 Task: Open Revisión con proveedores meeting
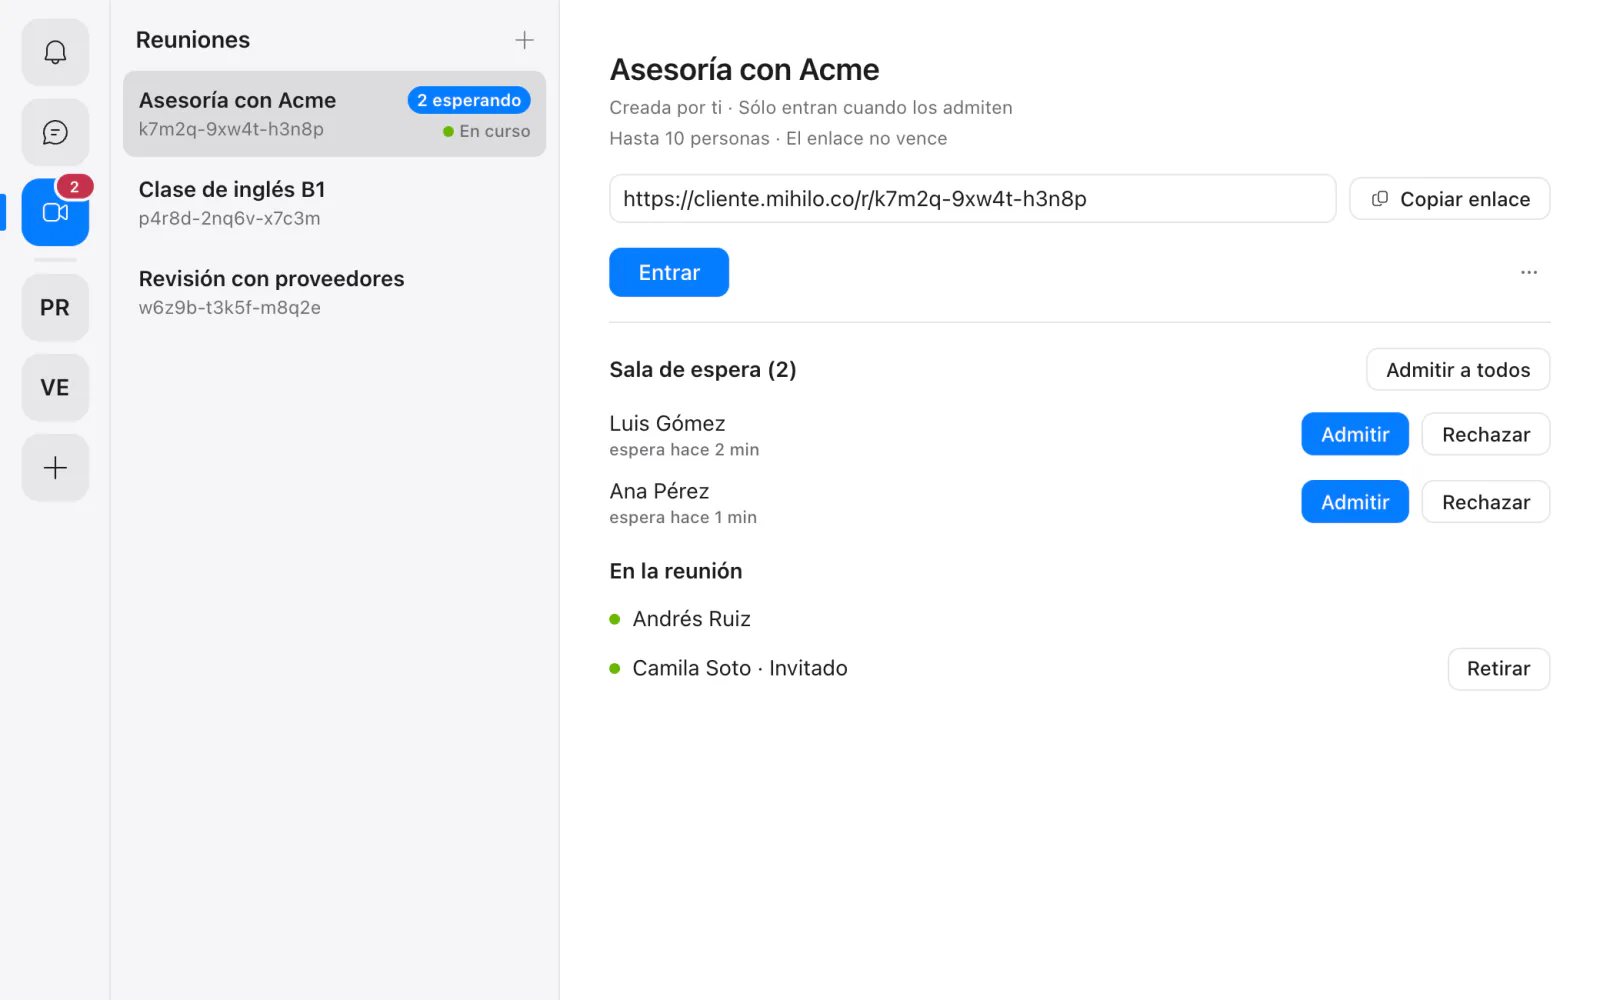click(x=334, y=292)
